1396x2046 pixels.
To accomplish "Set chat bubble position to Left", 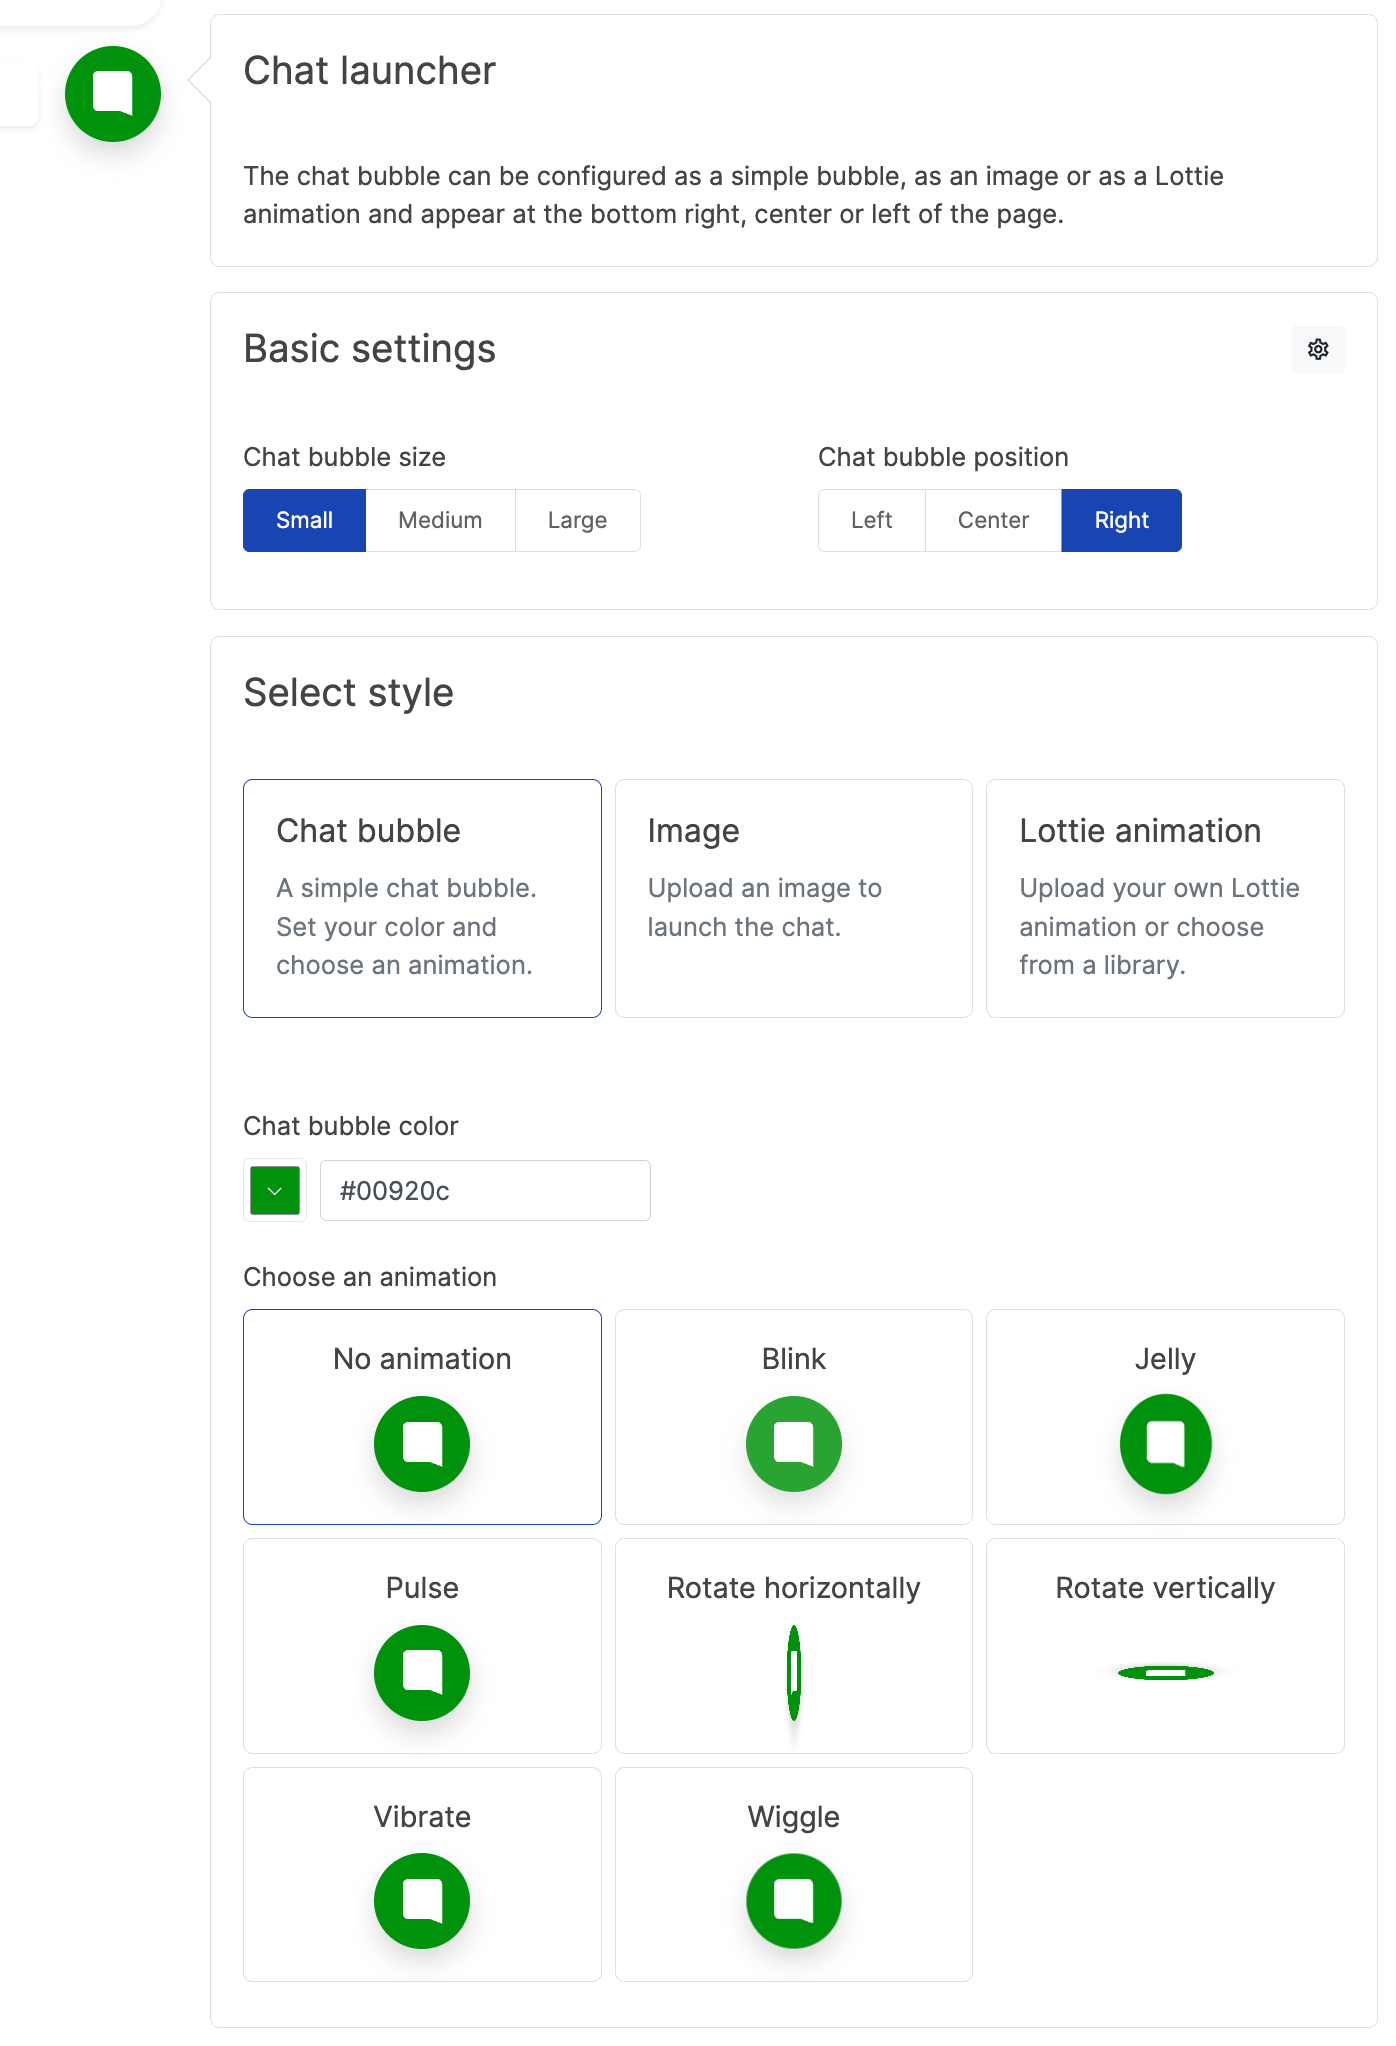I will pos(871,520).
